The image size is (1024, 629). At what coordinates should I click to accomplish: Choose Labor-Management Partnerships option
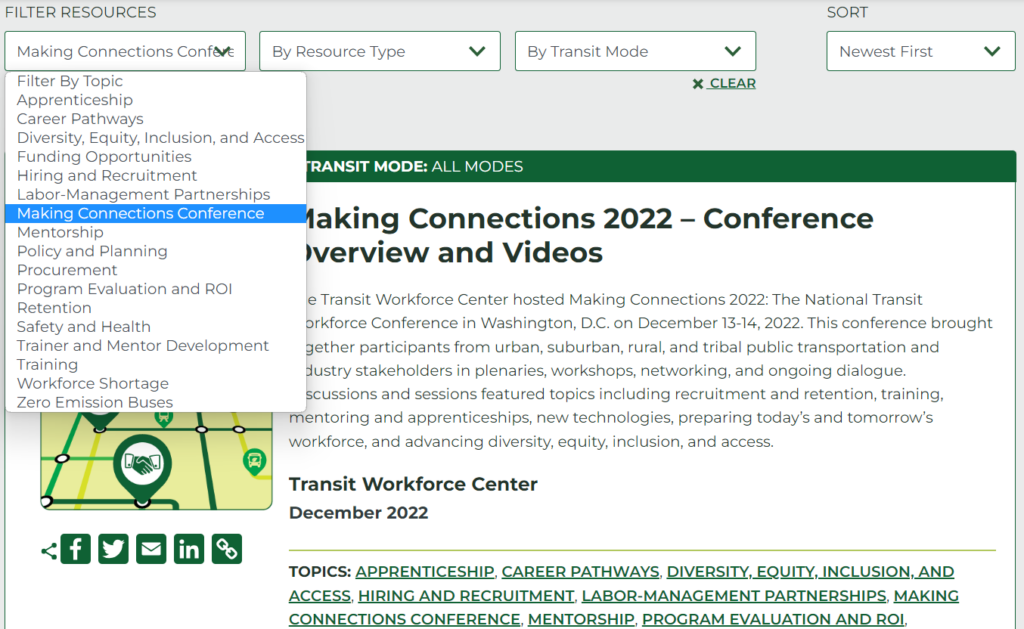coord(155,195)
